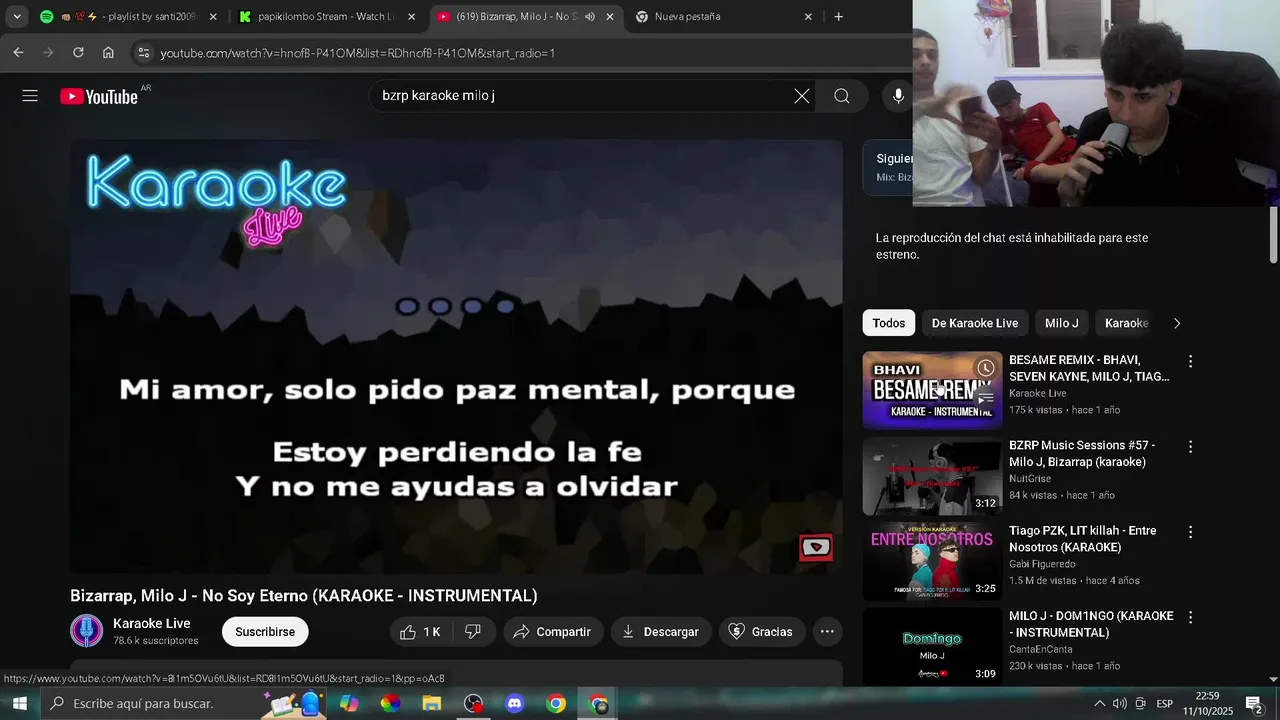
Task: Open the Windows Start menu
Action: (19, 704)
